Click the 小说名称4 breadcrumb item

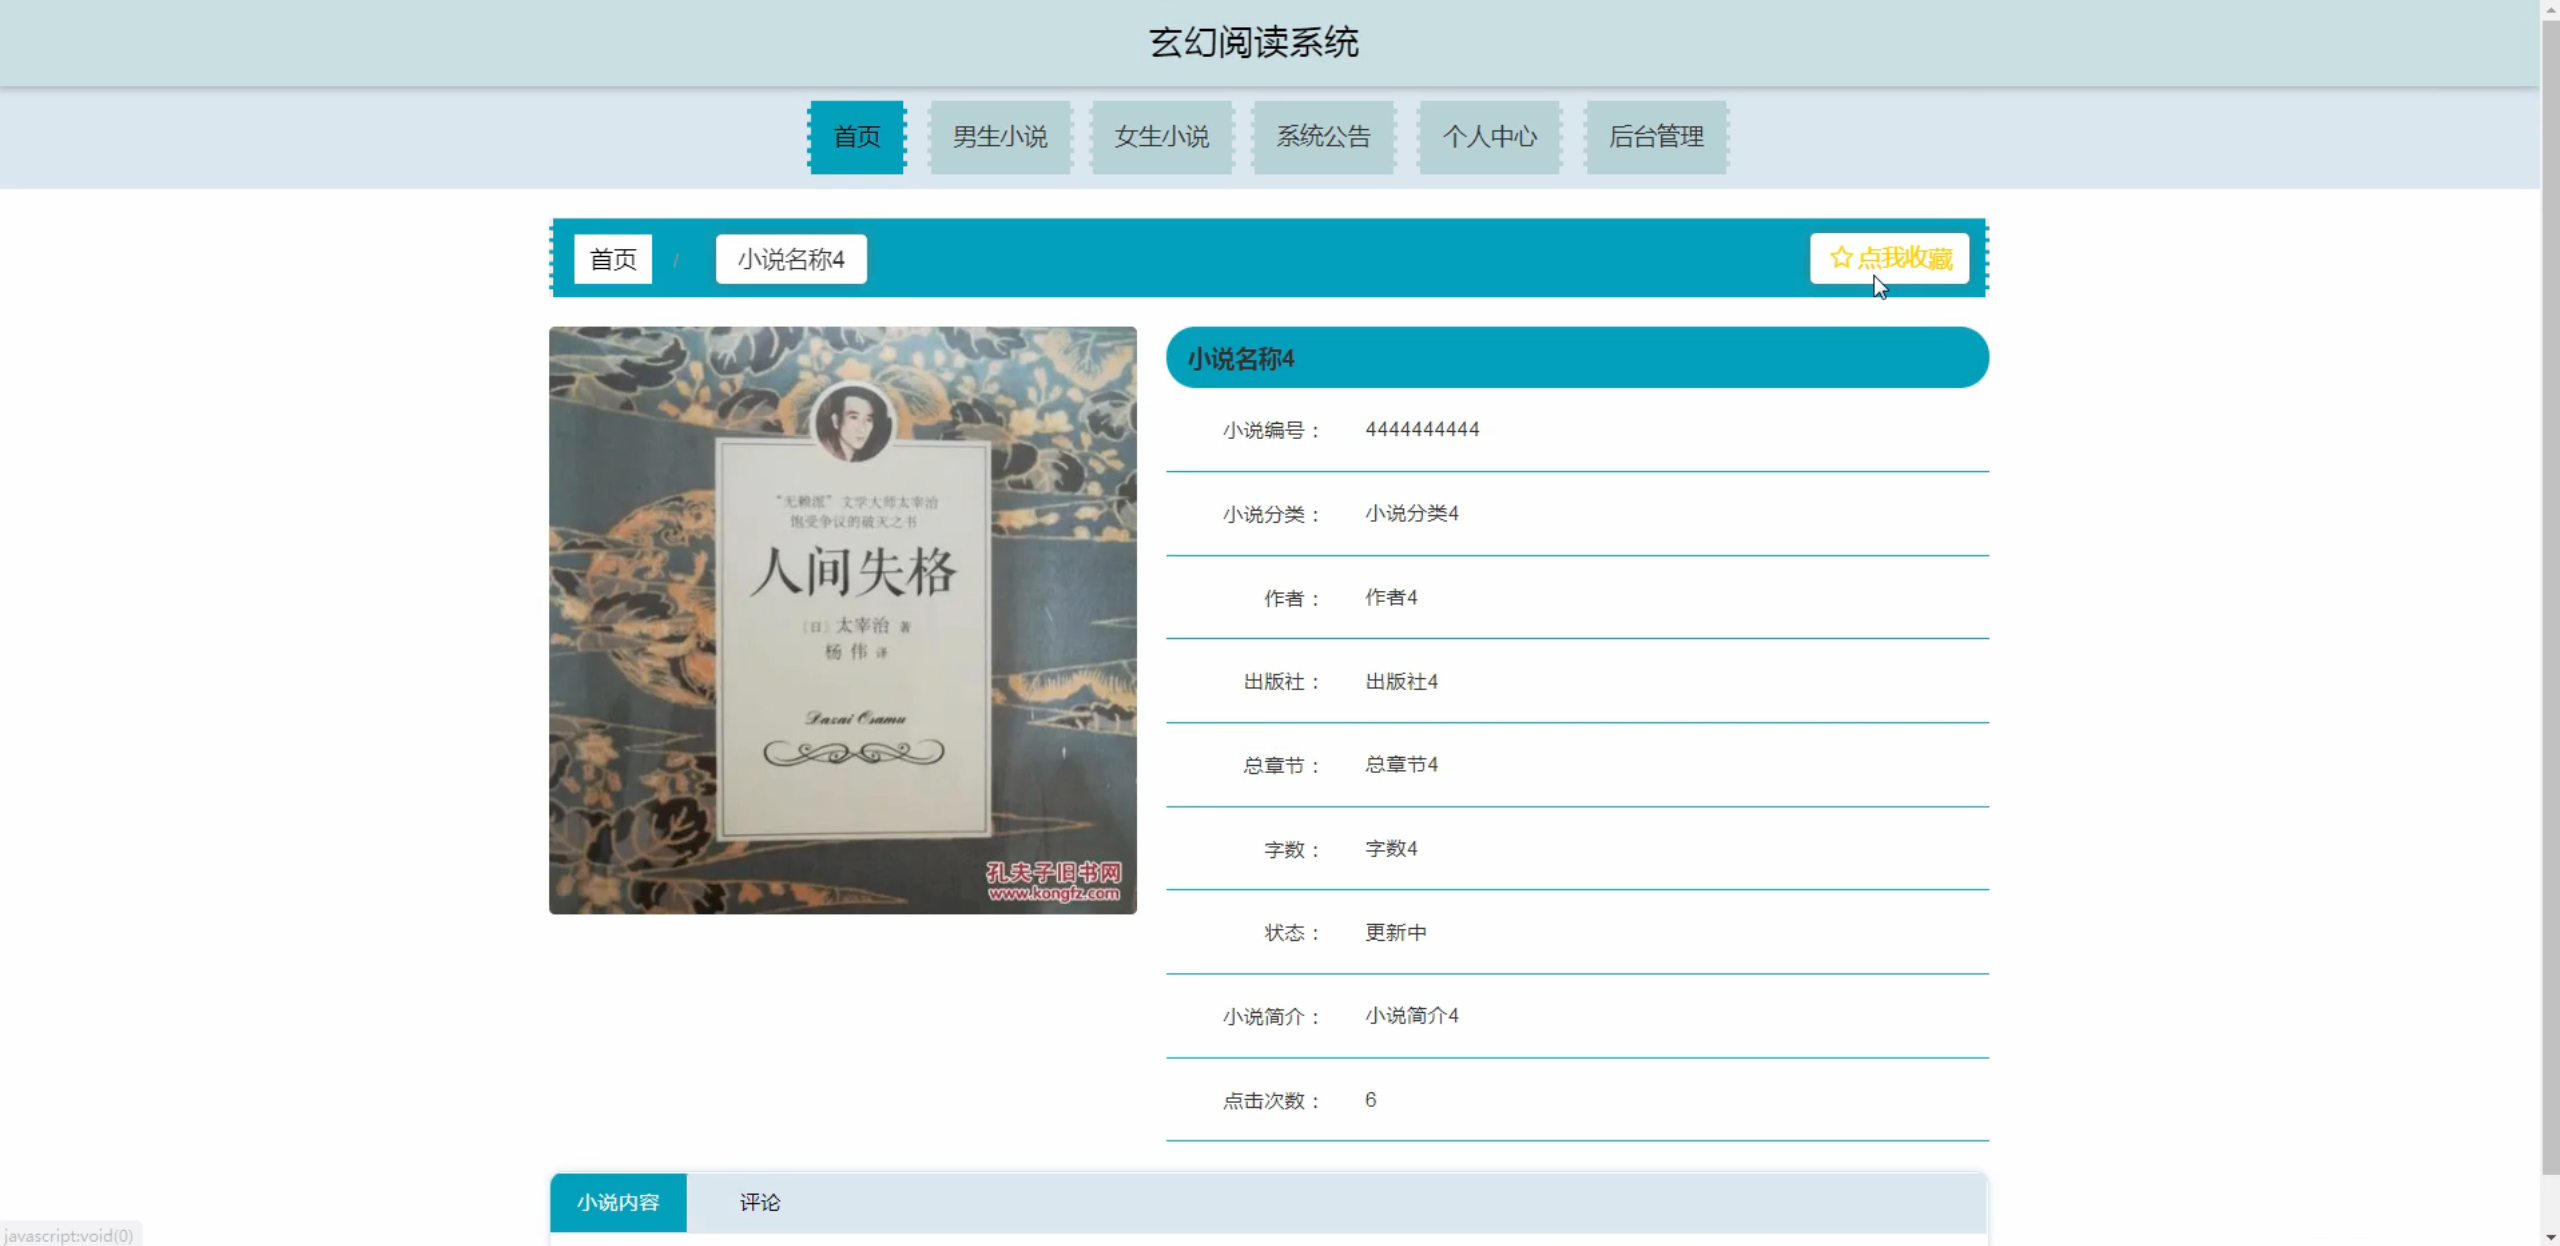click(791, 259)
